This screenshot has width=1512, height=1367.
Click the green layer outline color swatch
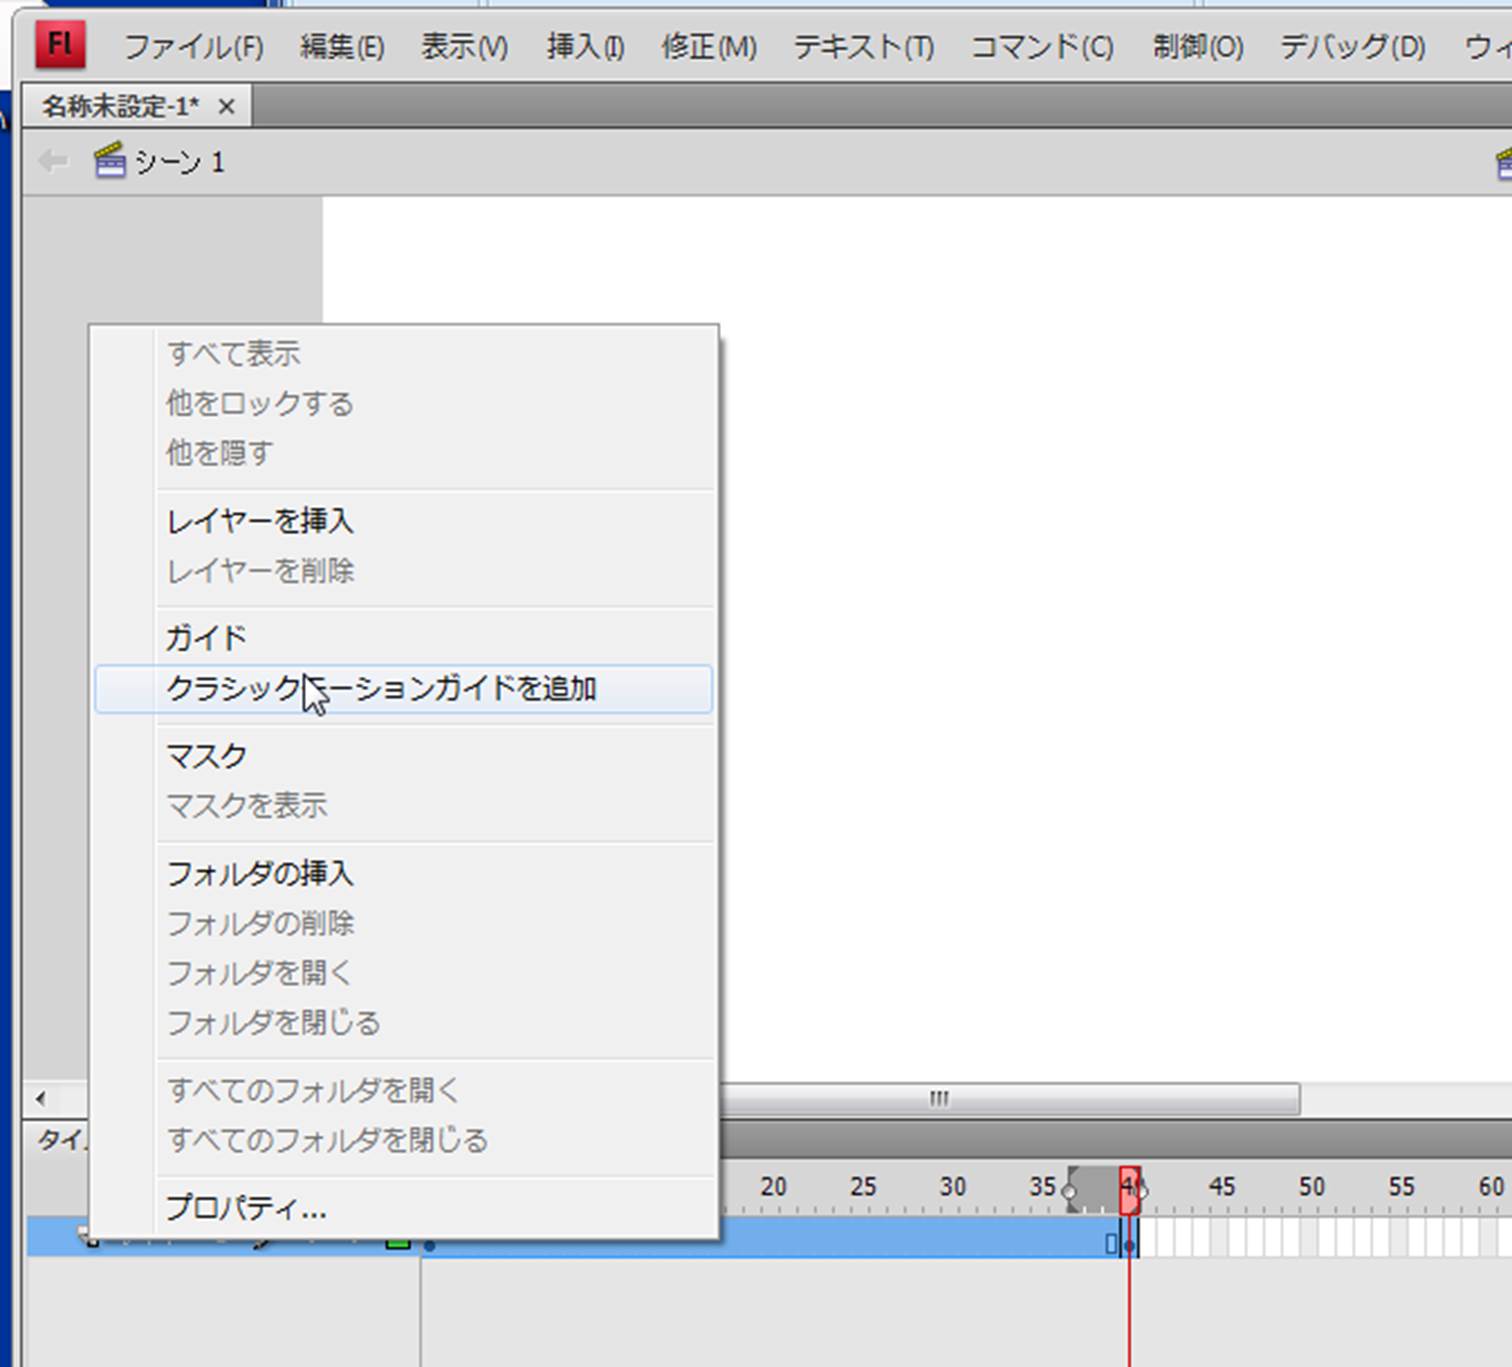398,1242
